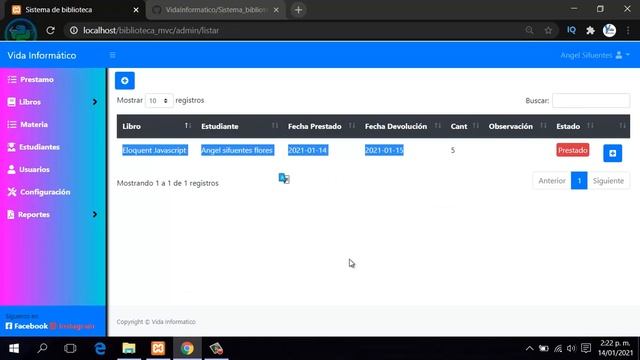Open Windows taskbar search

point(42,348)
